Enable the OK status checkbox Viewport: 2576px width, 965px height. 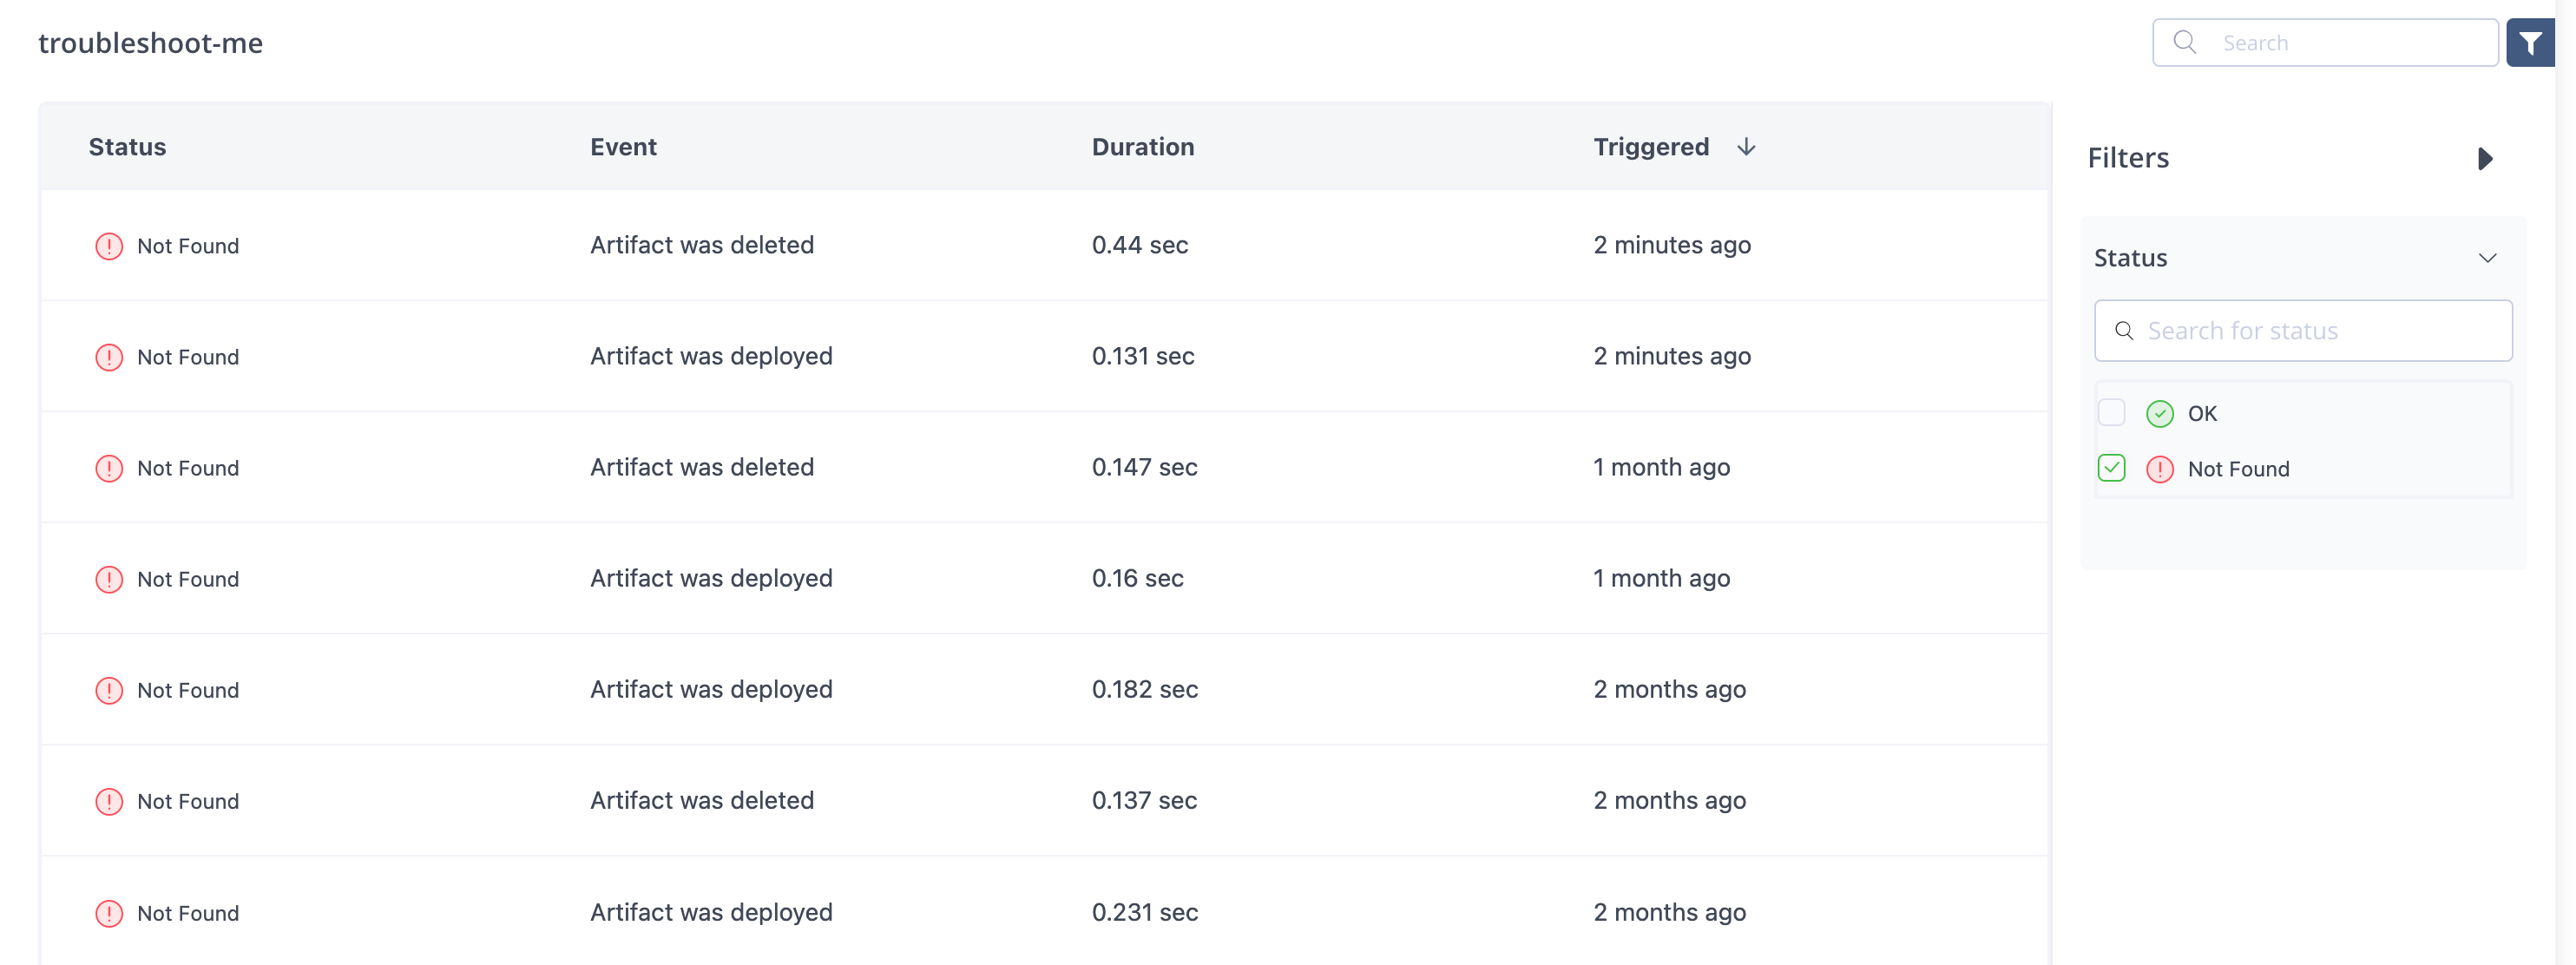coord(2111,412)
